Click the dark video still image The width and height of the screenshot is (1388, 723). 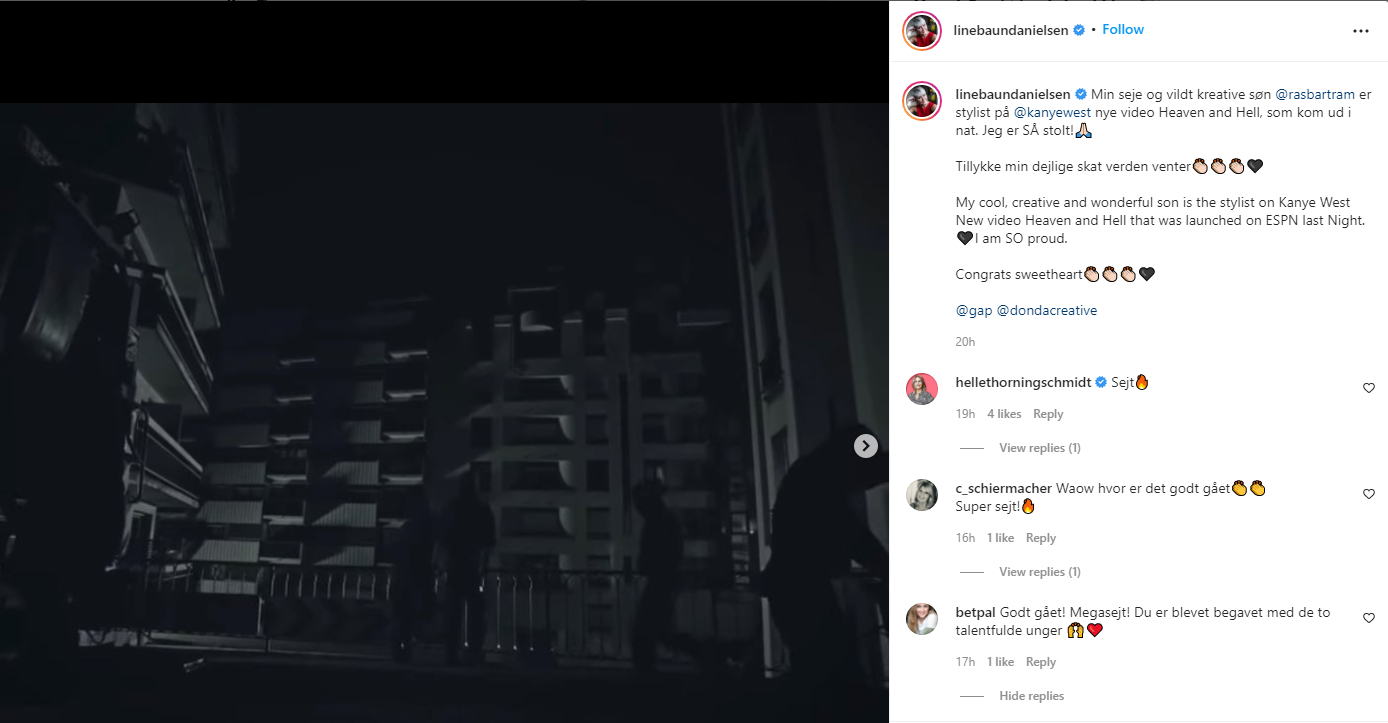coord(444,412)
